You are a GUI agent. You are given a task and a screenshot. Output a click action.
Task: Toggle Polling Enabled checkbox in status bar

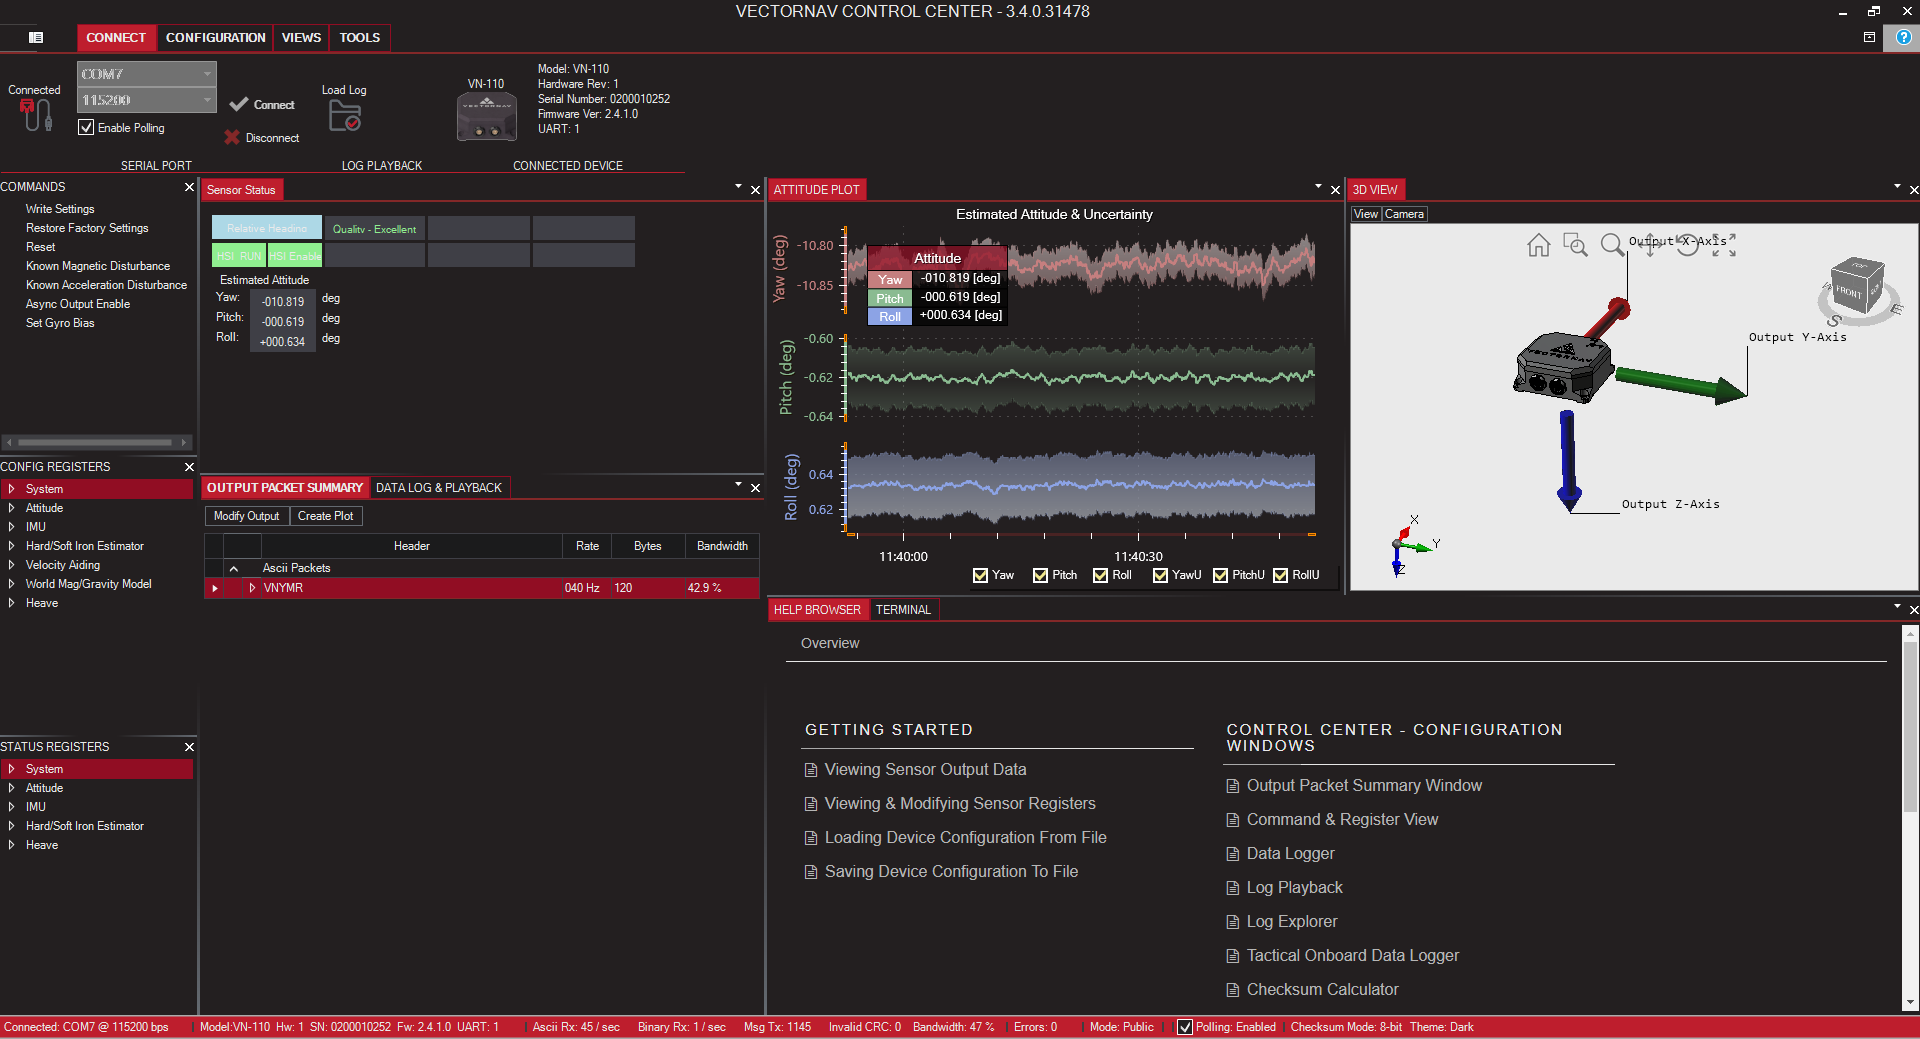pos(1184,1027)
